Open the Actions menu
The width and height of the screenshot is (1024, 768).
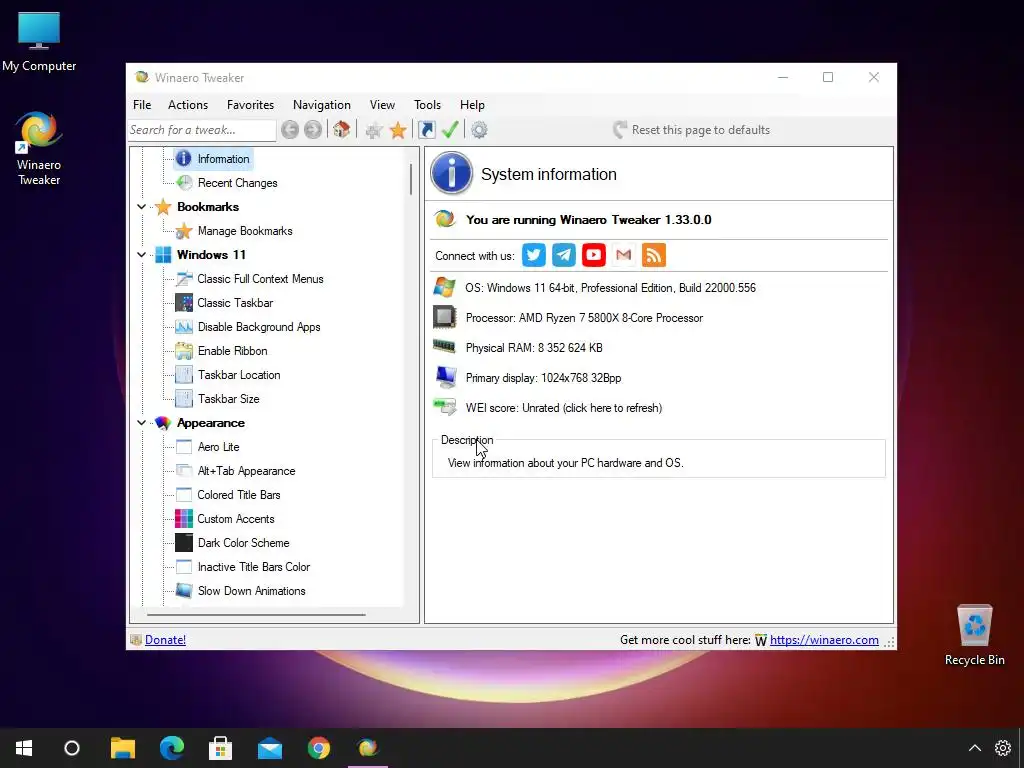(188, 104)
